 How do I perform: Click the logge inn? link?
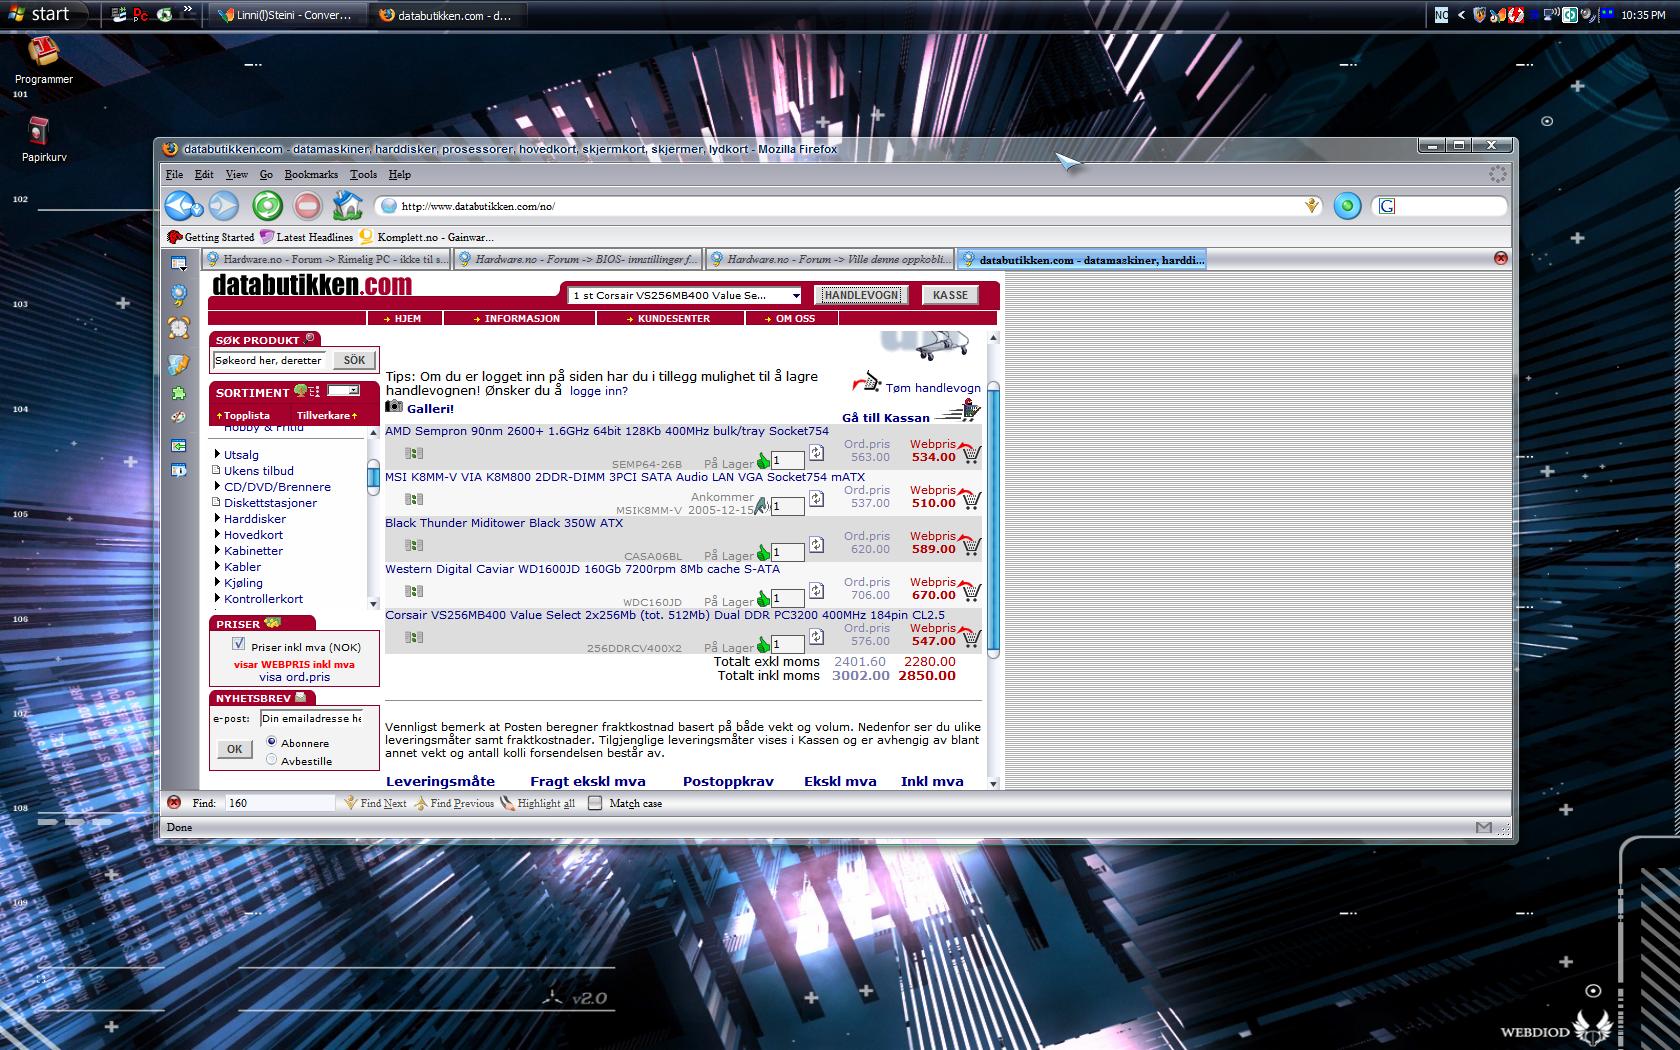point(598,391)
